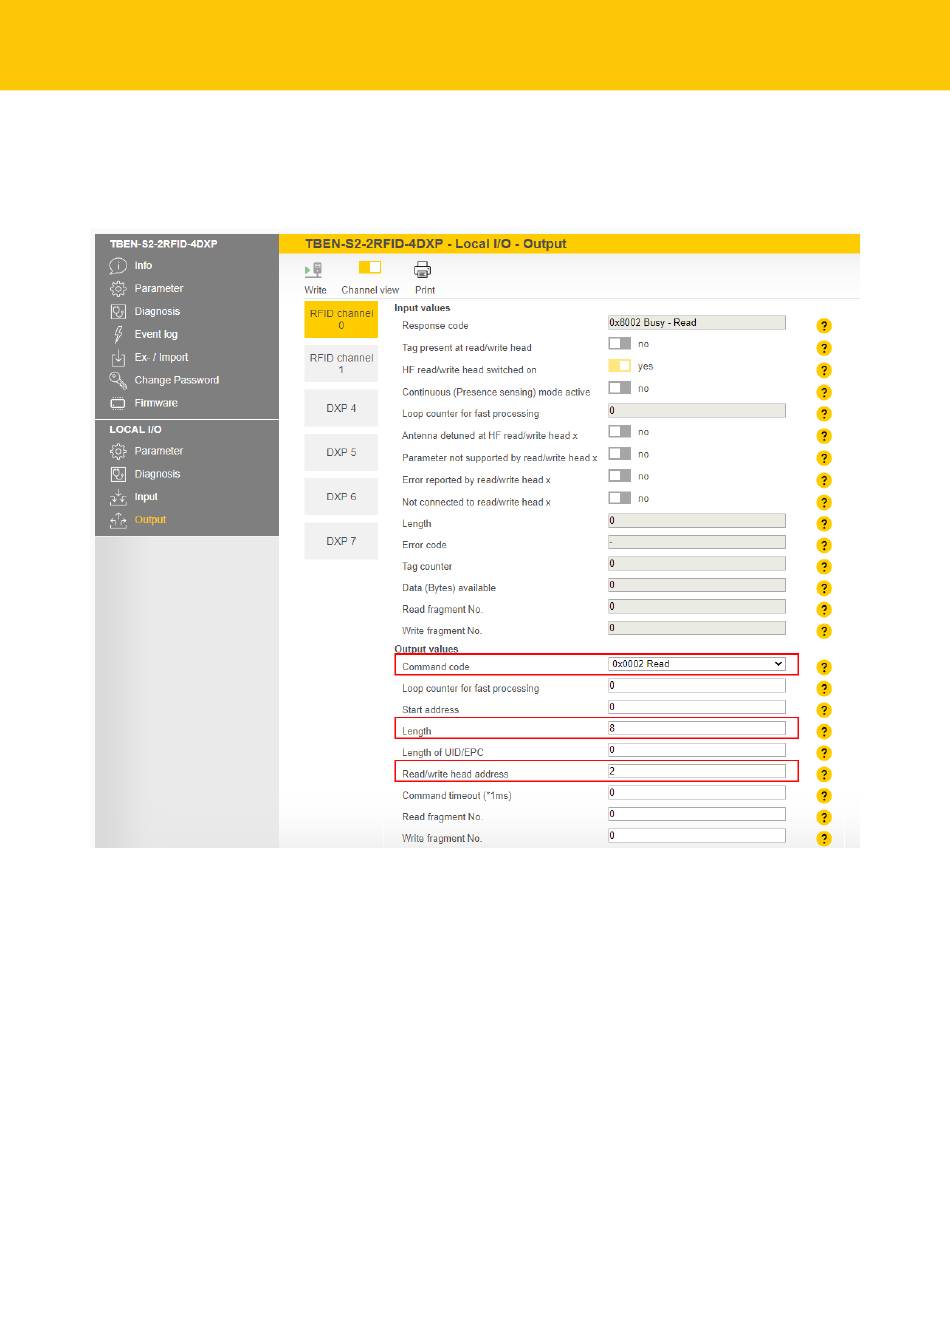Image resolution: width=950 pixels, height=1344 pixels.
Task: Click output Read fragment No. field
Action: pos(697,814)
